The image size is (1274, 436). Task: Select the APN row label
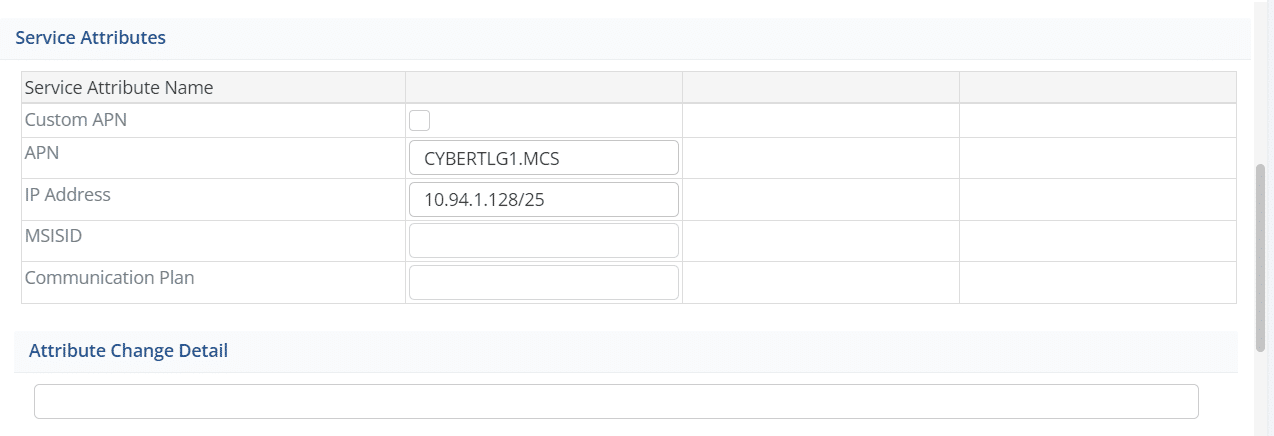43,153
